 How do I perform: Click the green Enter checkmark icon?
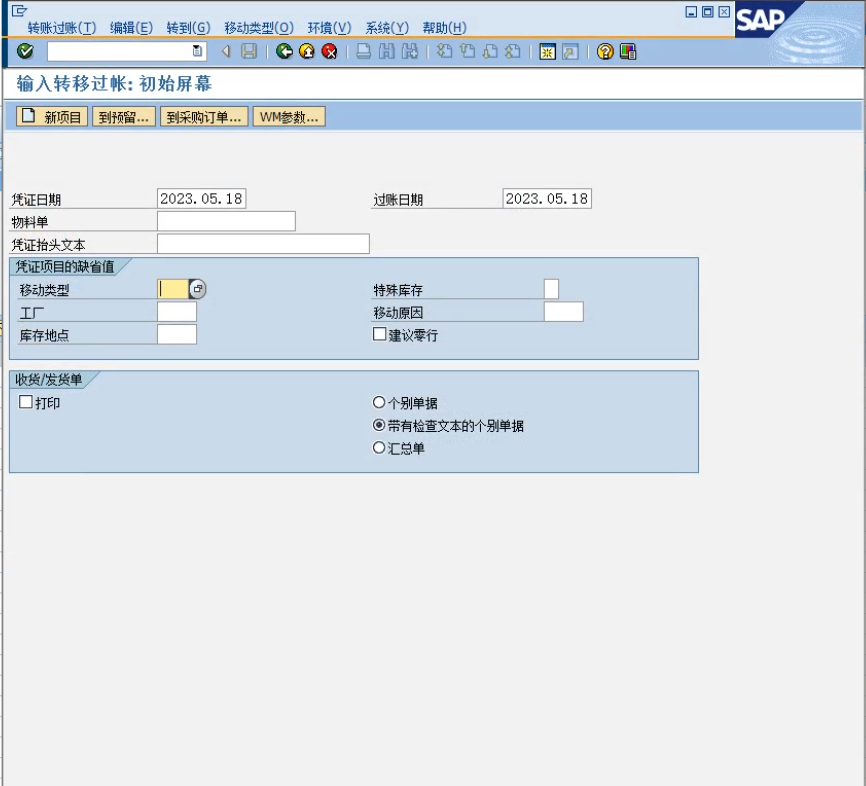pyautogui.click(x=25, y=51)
